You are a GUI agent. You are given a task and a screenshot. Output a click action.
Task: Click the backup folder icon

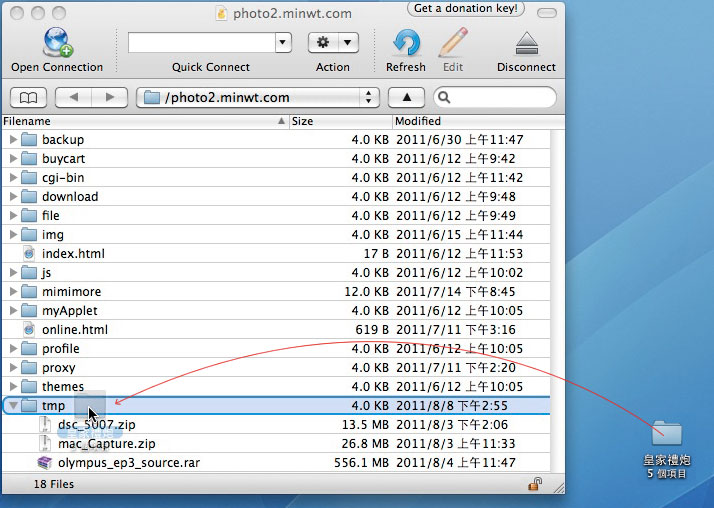click(x=29, y=139)
